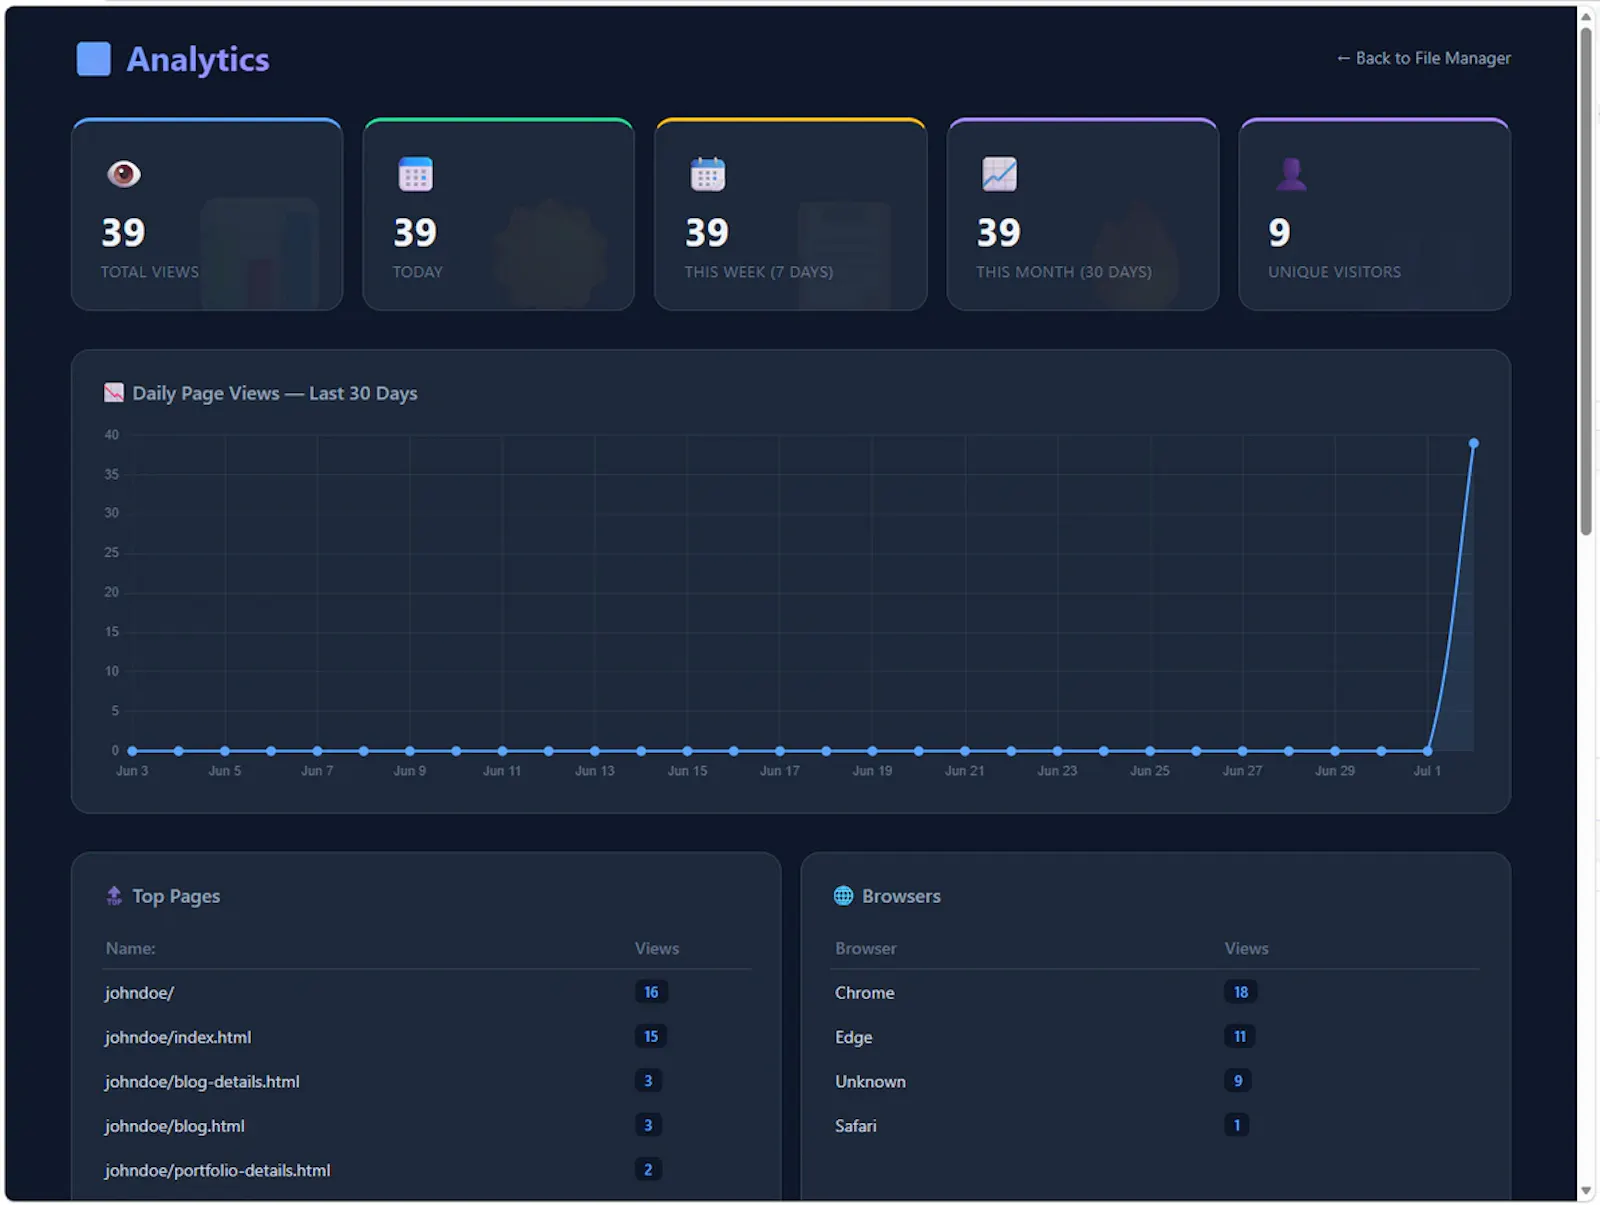Image resolution: width=1600 pixels, height=1205 pixels.
Task: Click the scrollbar up arrow
Action: click(x=1586, y=15)
